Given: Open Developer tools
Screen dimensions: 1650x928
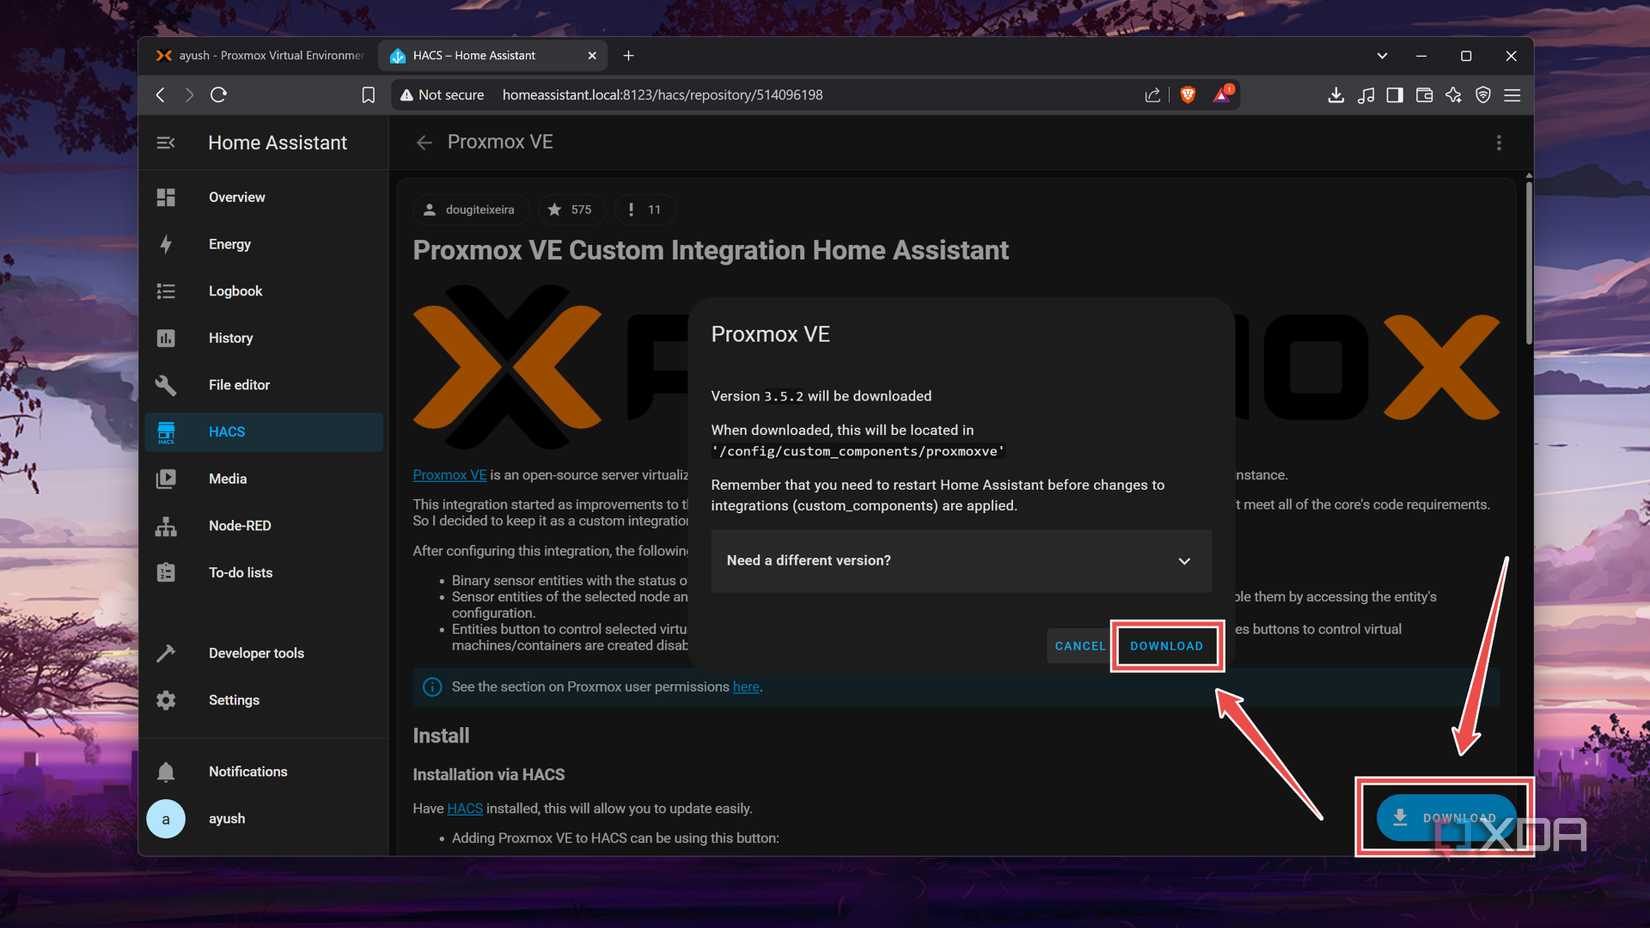Looking at the screenshot, I should 256,652.
